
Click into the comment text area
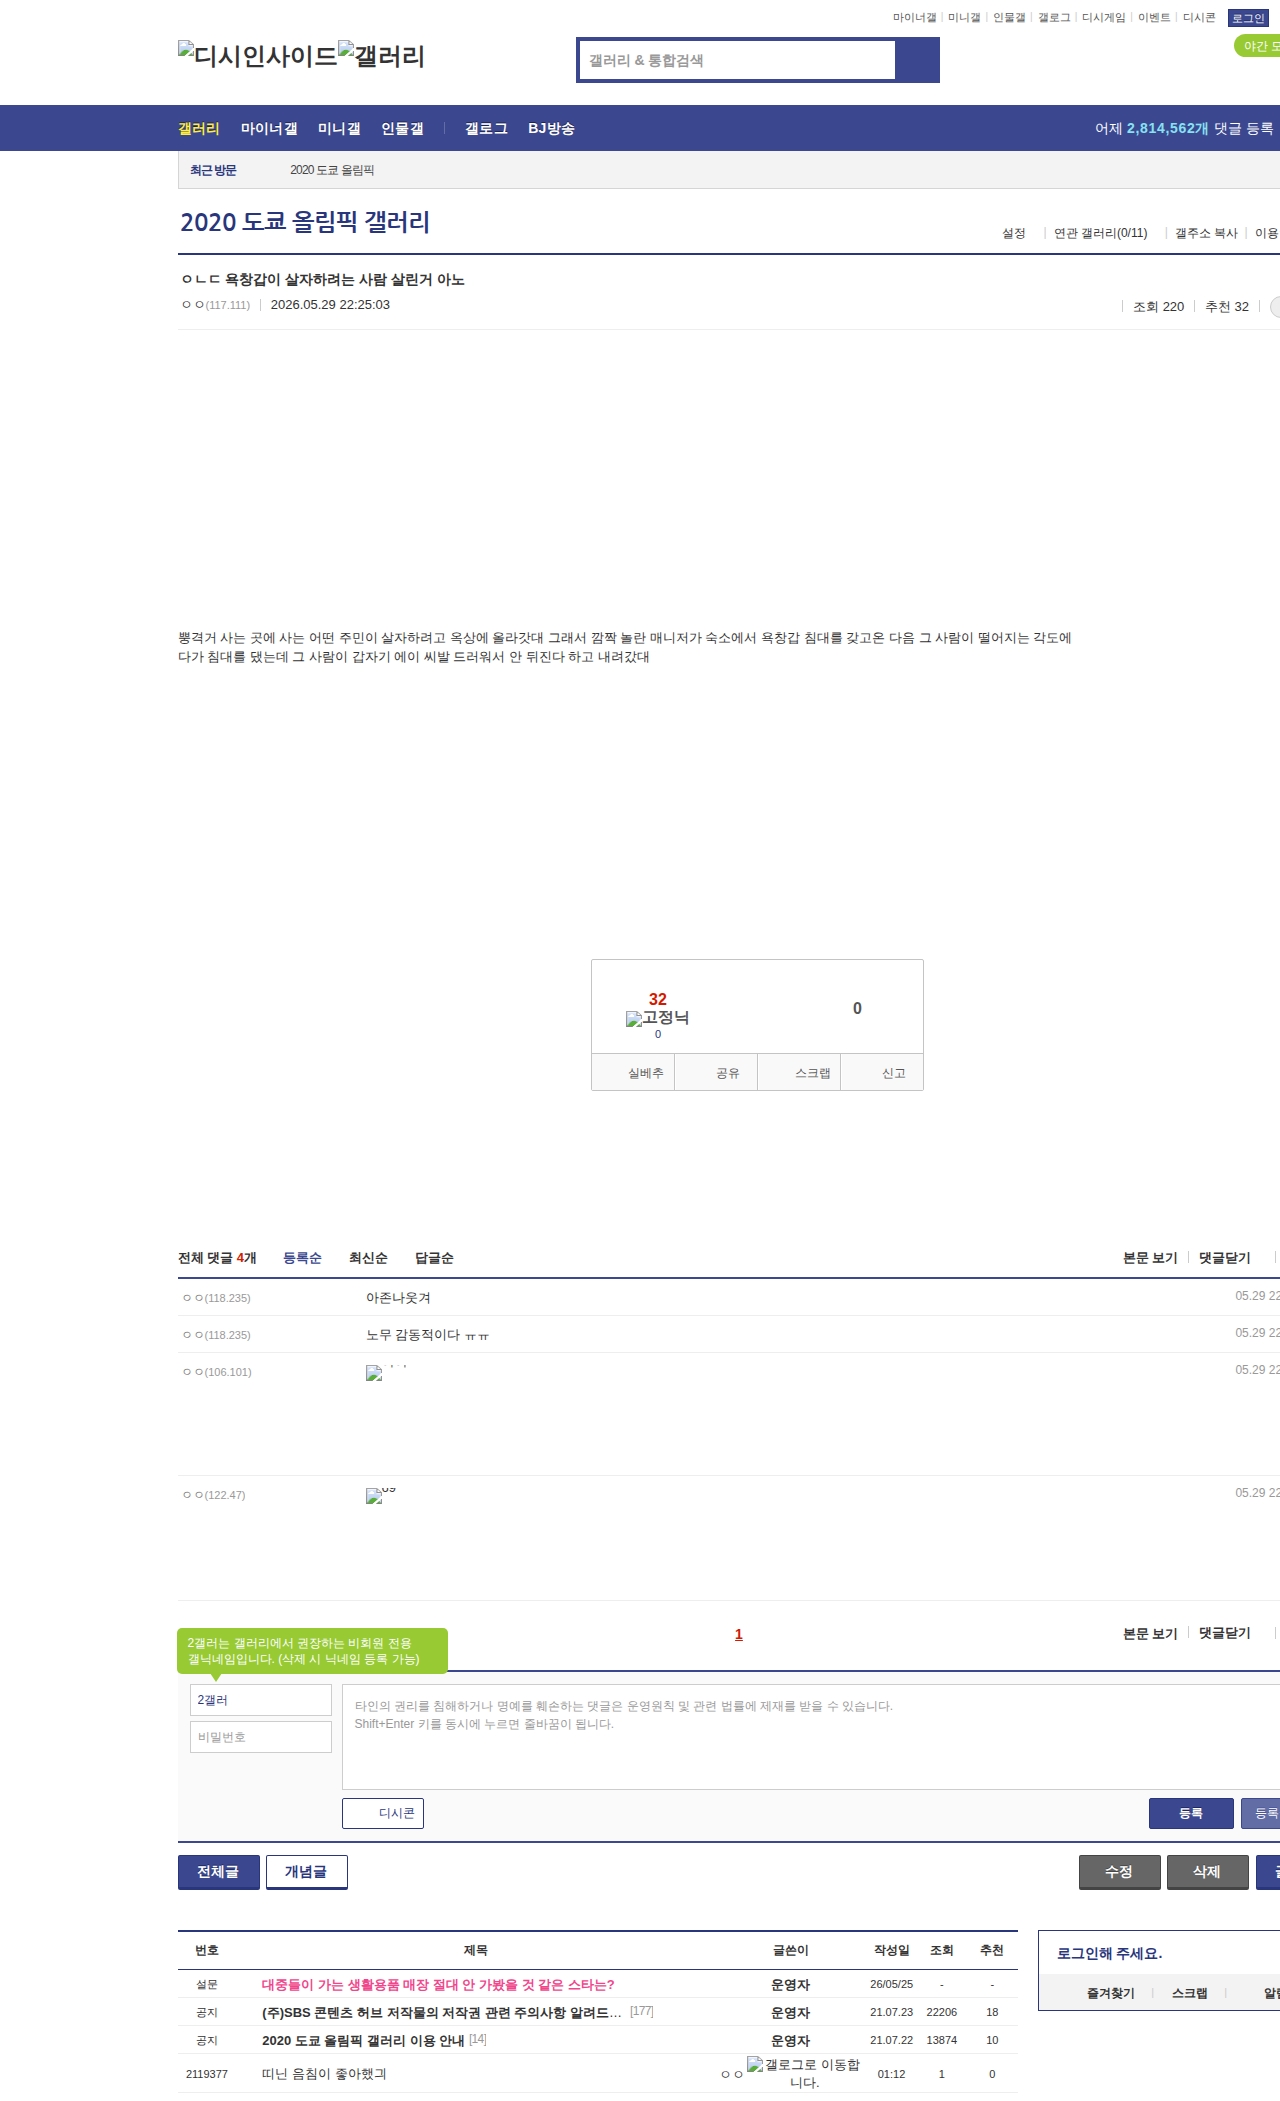click(811, 1737)
